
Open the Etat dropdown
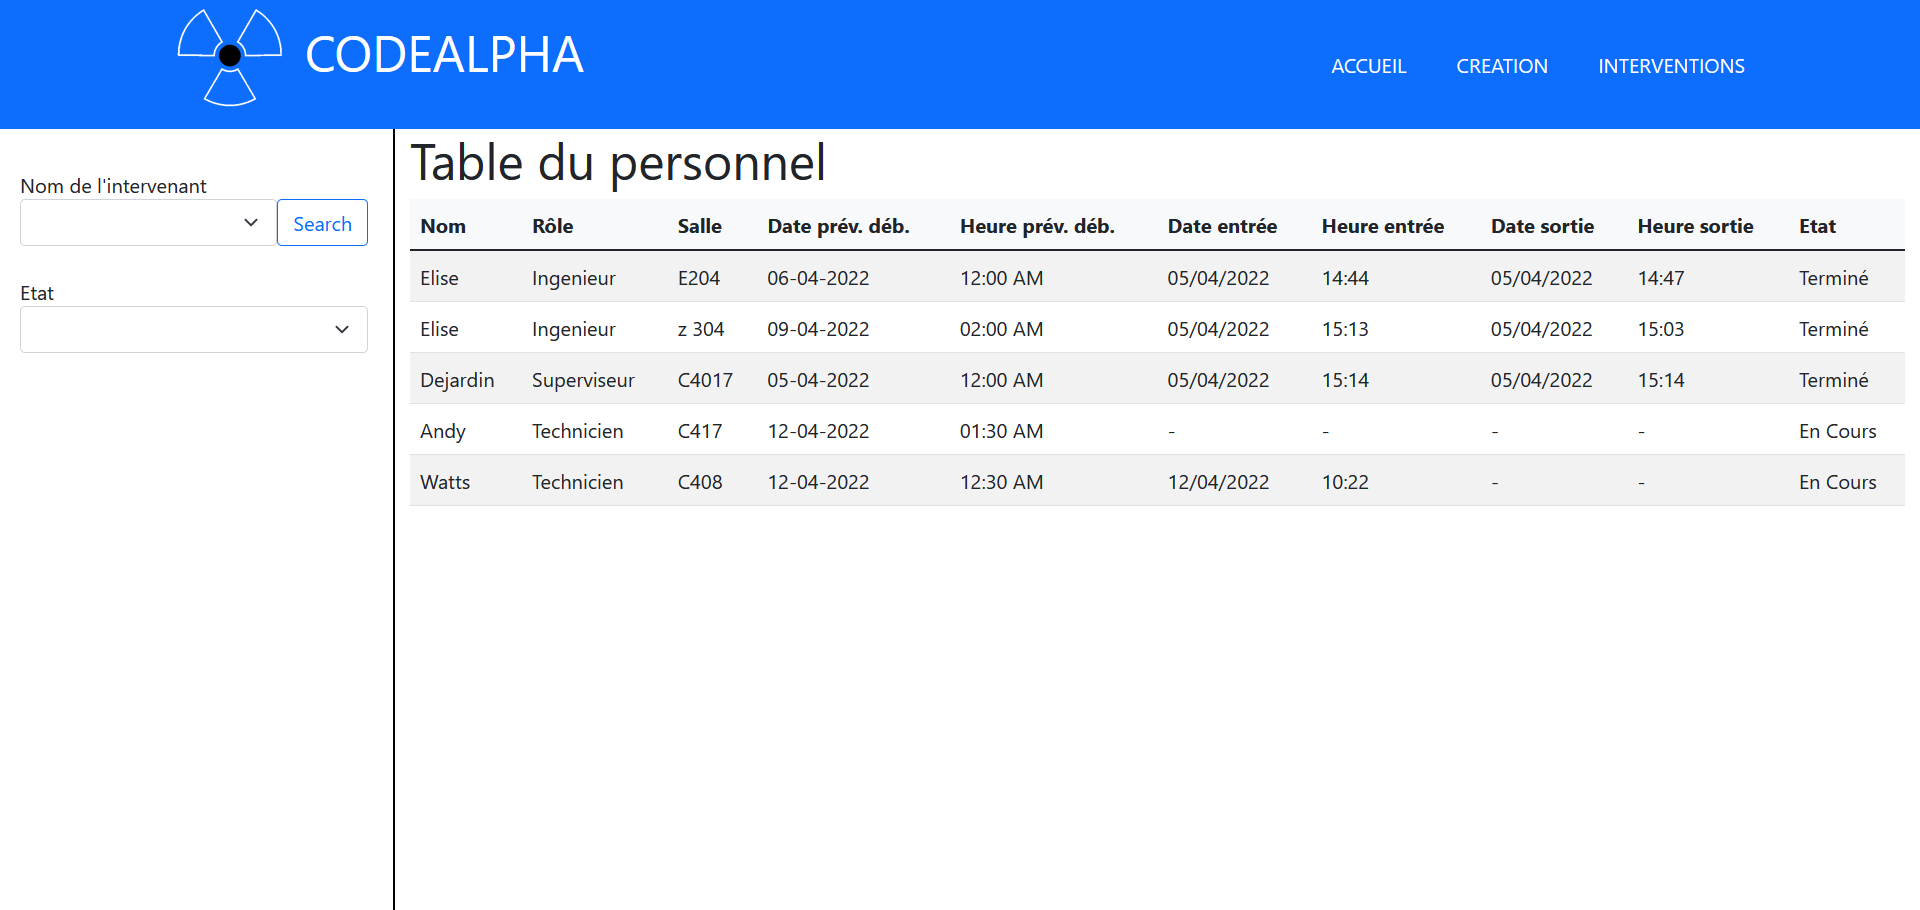click(x=194, y=329)
